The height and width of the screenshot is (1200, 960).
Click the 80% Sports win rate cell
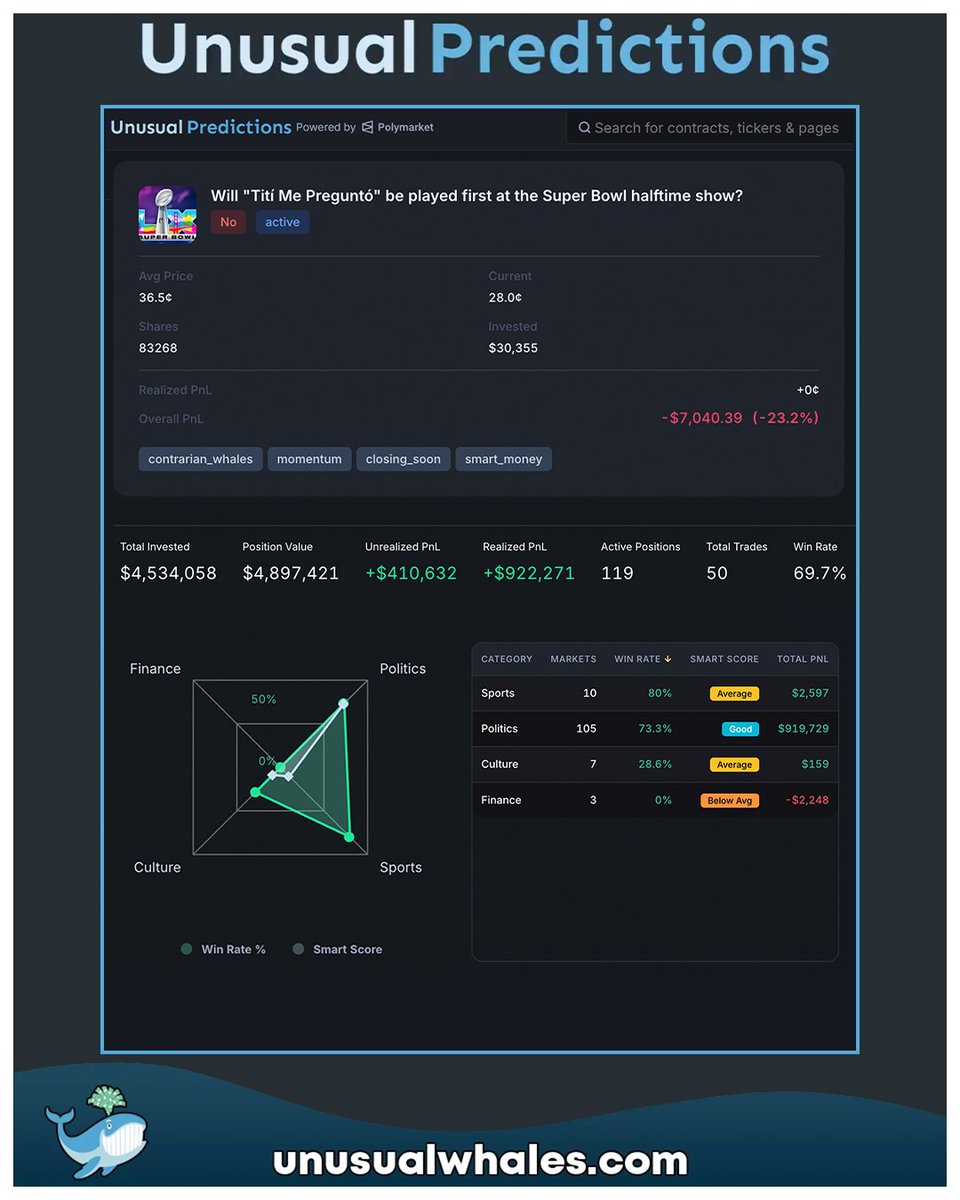(659, 693)
